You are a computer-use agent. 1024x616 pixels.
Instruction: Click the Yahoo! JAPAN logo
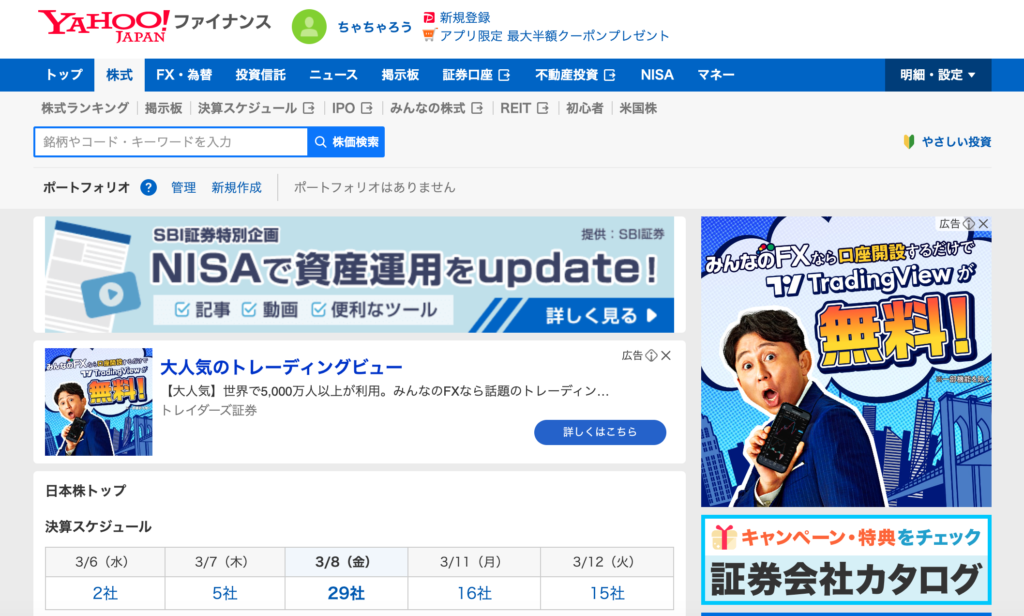(104, 25)
